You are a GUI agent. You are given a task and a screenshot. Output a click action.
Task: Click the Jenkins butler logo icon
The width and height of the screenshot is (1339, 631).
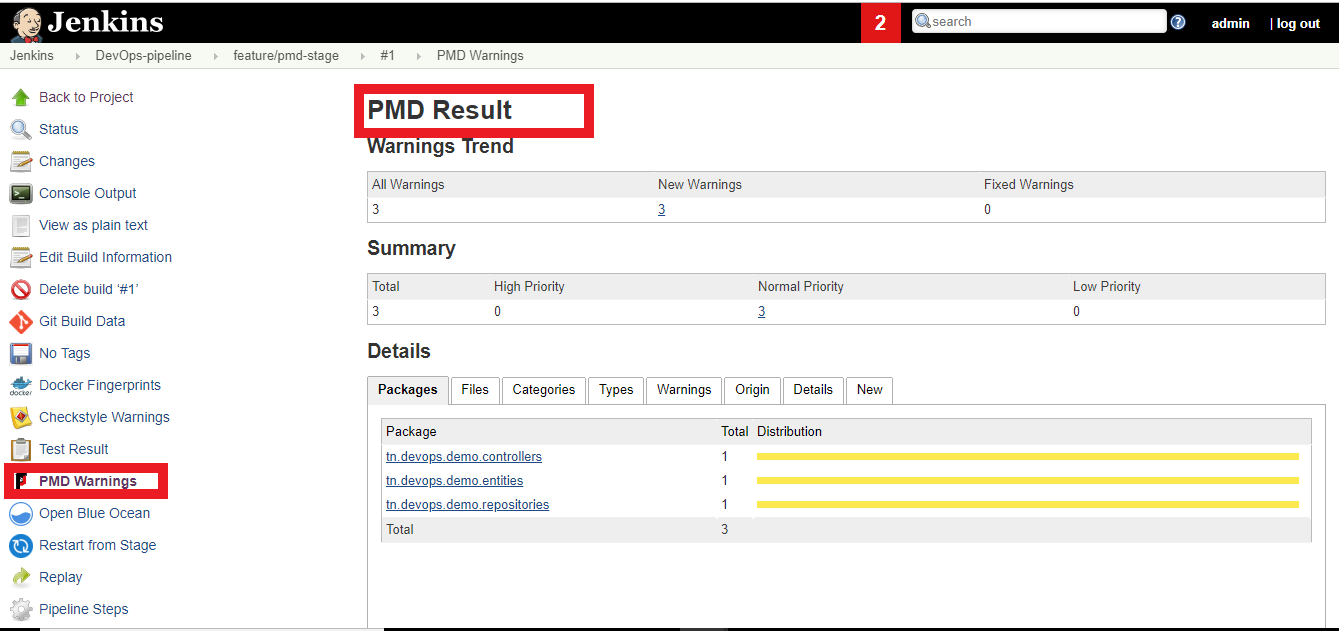tap(26, 22)
